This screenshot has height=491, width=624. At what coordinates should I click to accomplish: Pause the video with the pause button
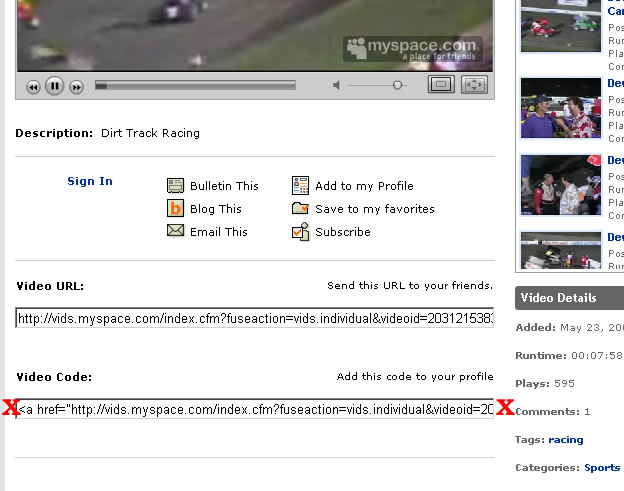pos(55,86)
